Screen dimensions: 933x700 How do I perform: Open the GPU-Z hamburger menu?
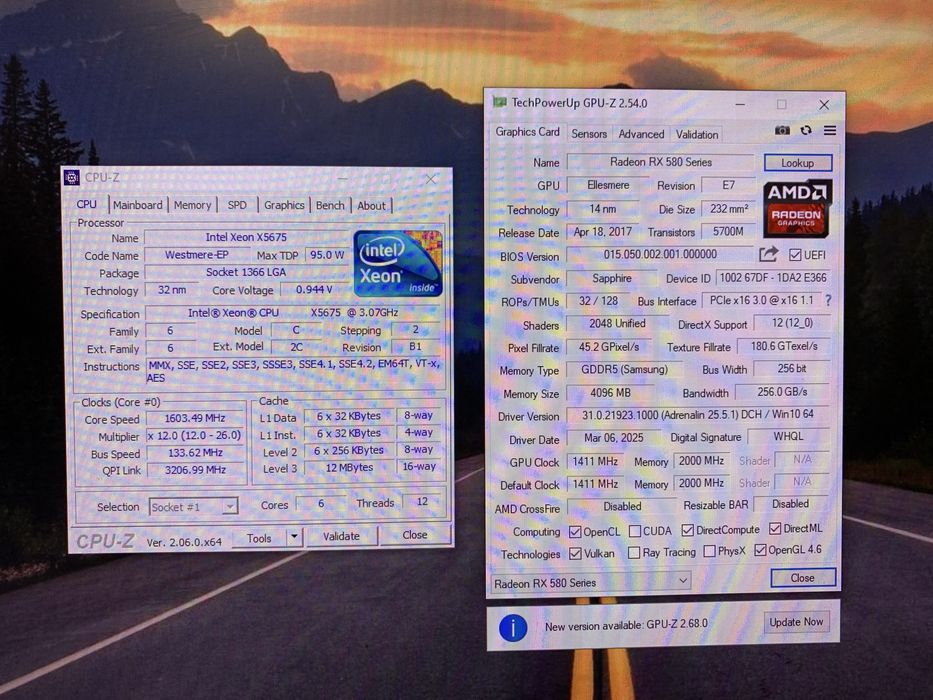click(x=829, y=130)
